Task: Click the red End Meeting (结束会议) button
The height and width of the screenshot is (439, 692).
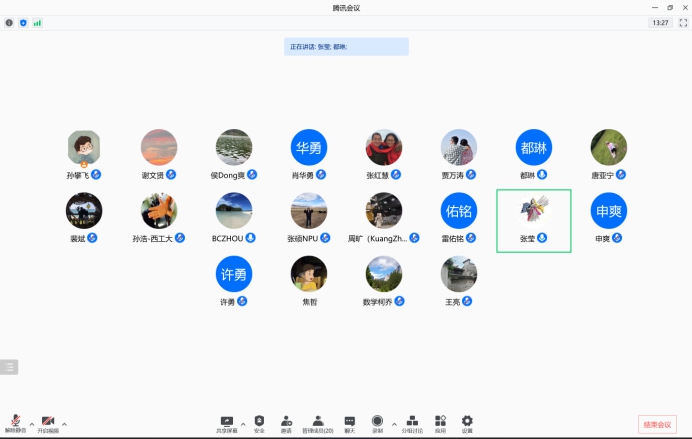Action: (658, 424)
